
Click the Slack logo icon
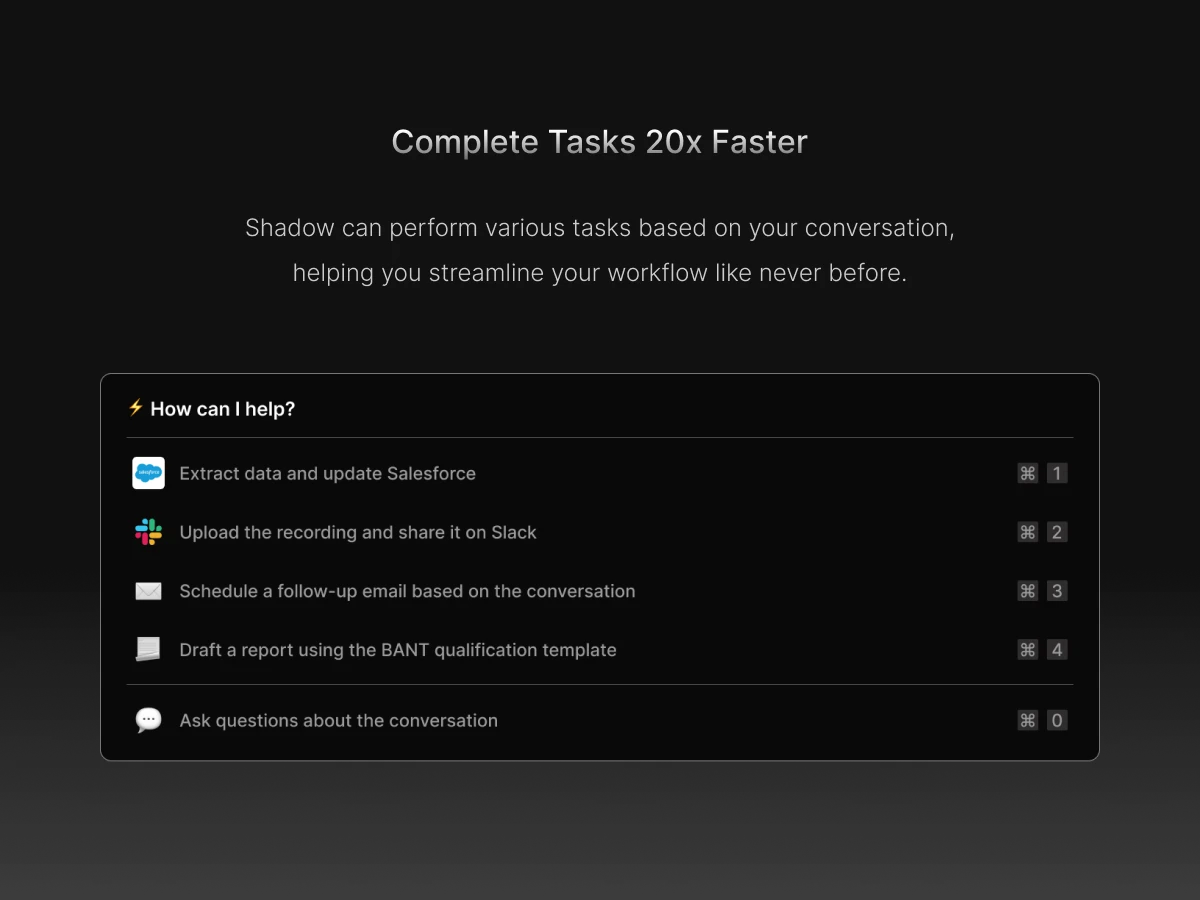[x=148, y=532]
